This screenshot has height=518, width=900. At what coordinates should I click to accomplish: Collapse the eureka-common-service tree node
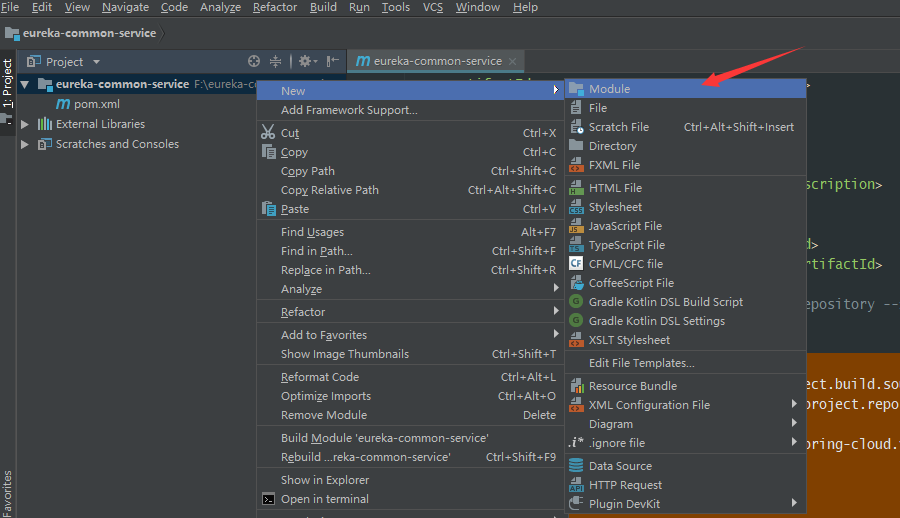pos(25,84)
